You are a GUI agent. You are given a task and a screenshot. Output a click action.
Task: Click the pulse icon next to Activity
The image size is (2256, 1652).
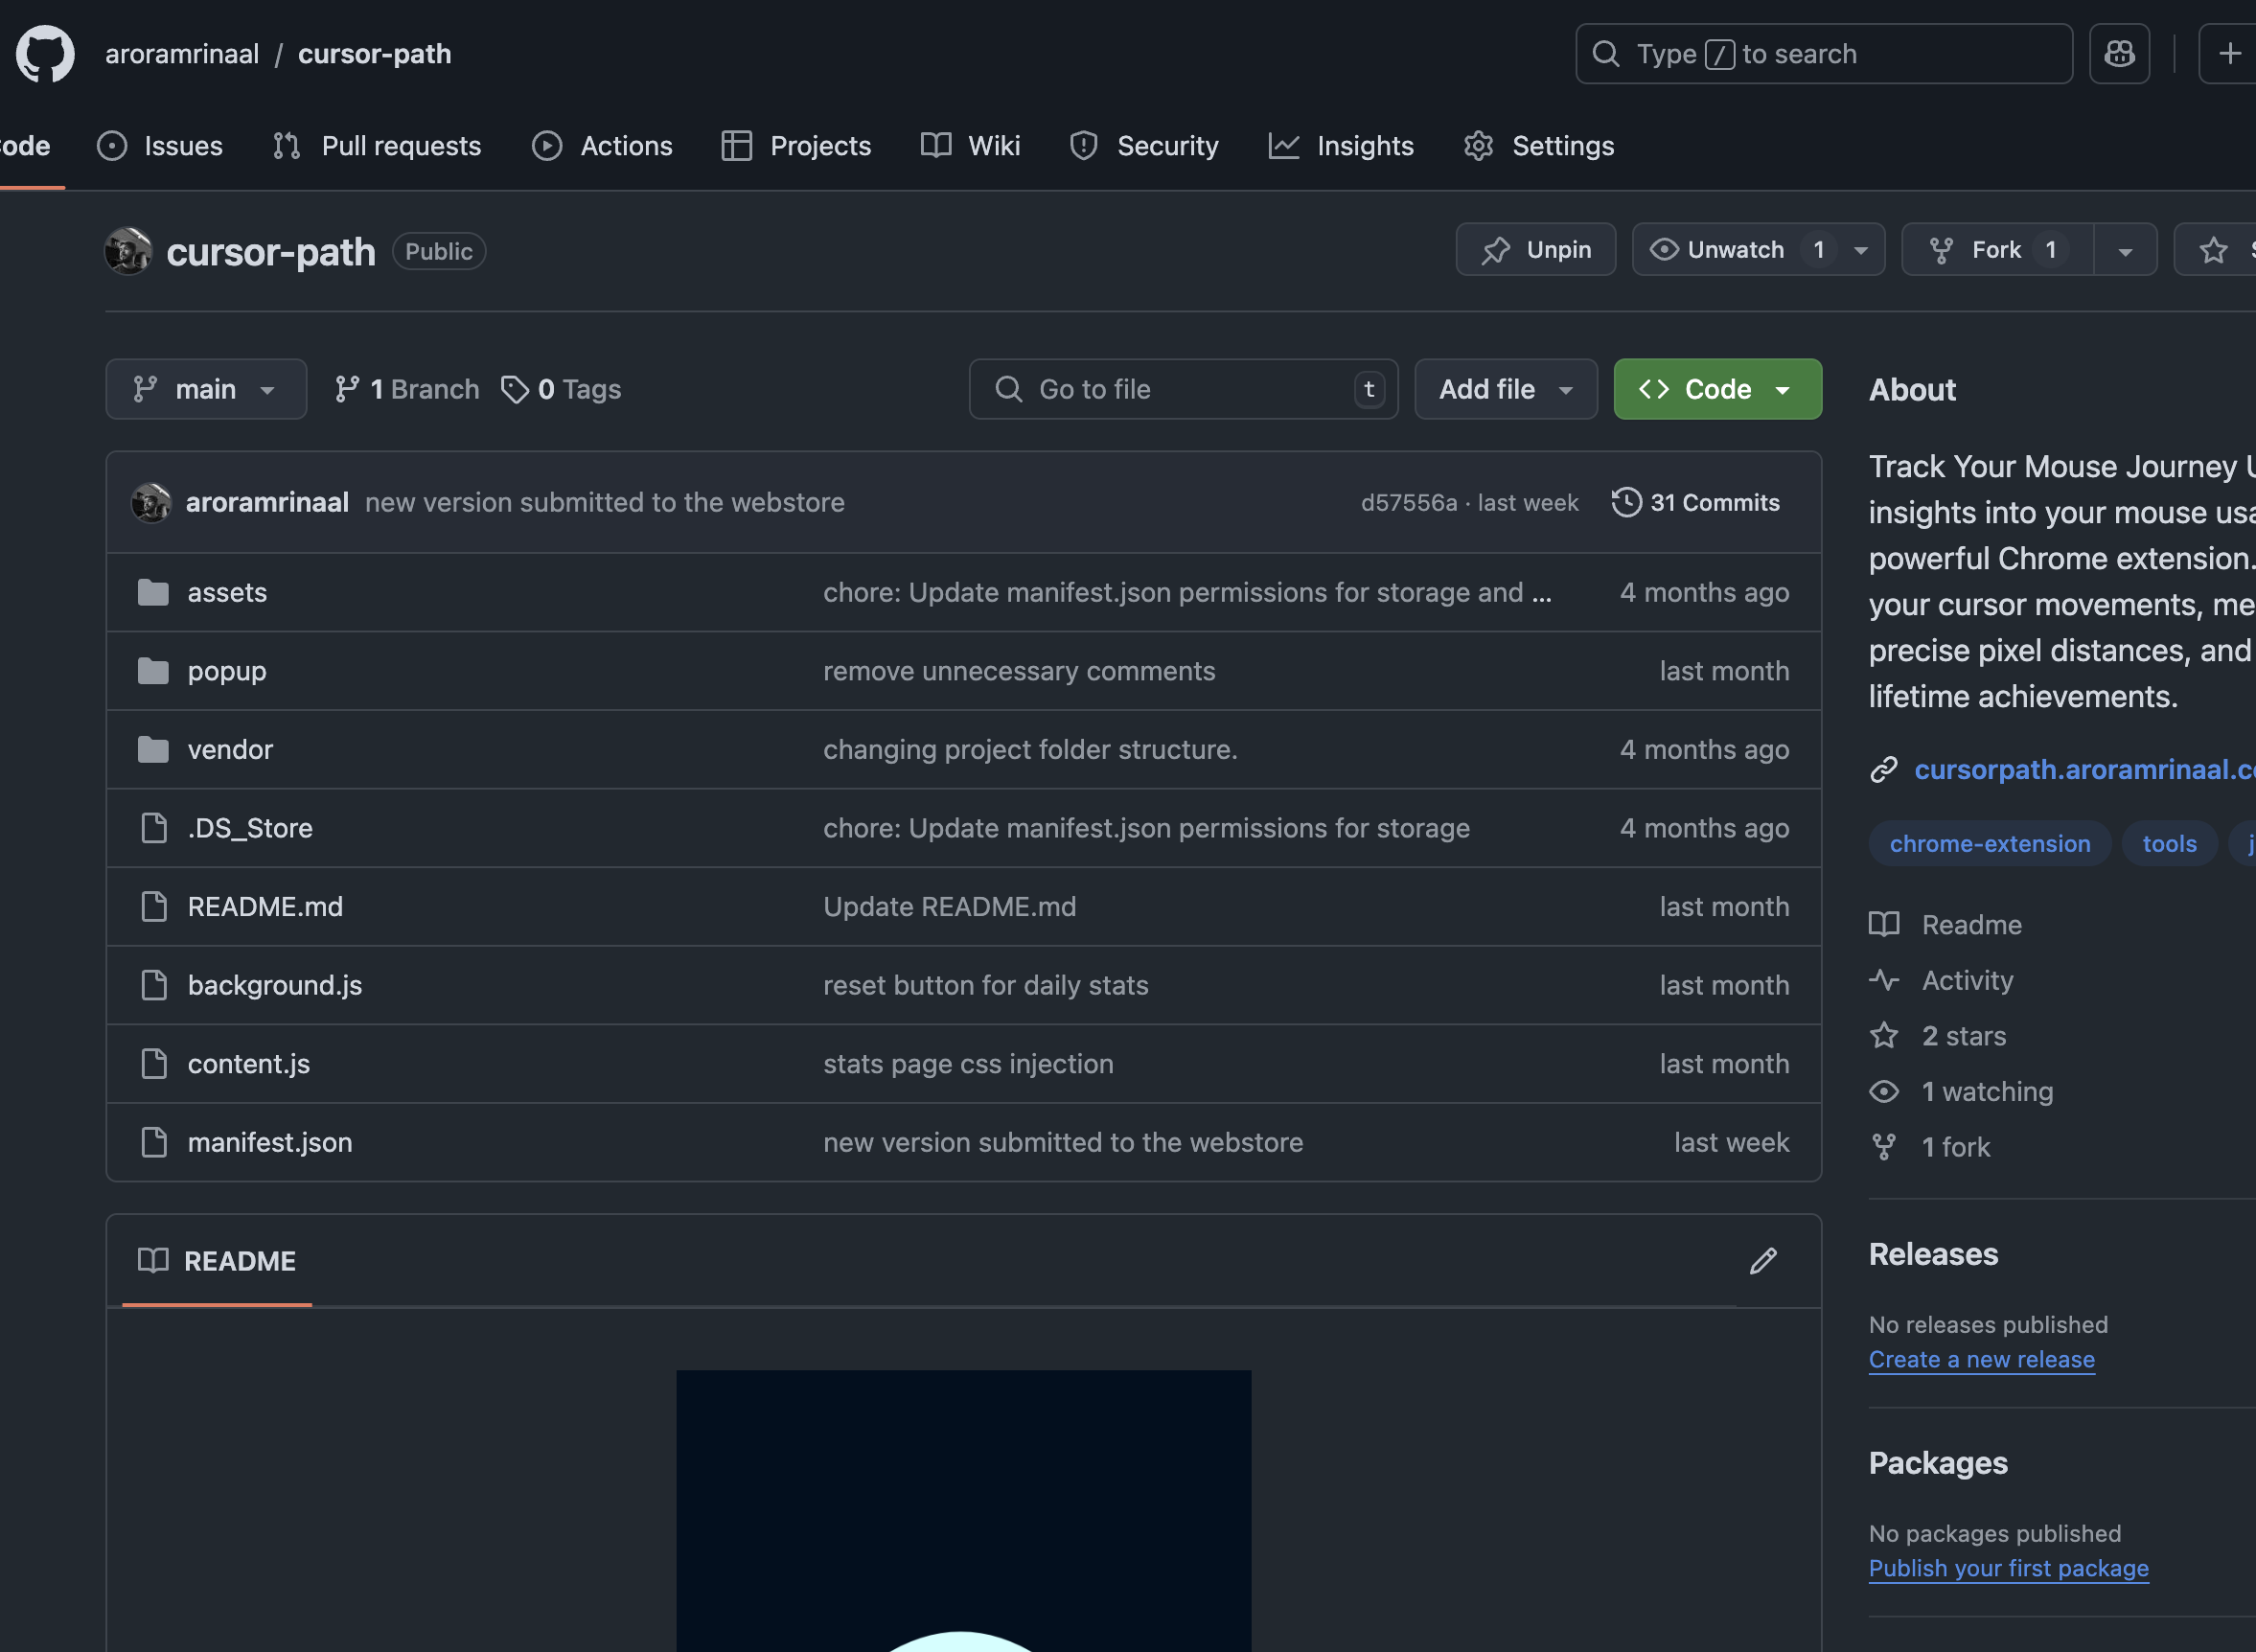pyautogui.click(x=1884, y=981)
